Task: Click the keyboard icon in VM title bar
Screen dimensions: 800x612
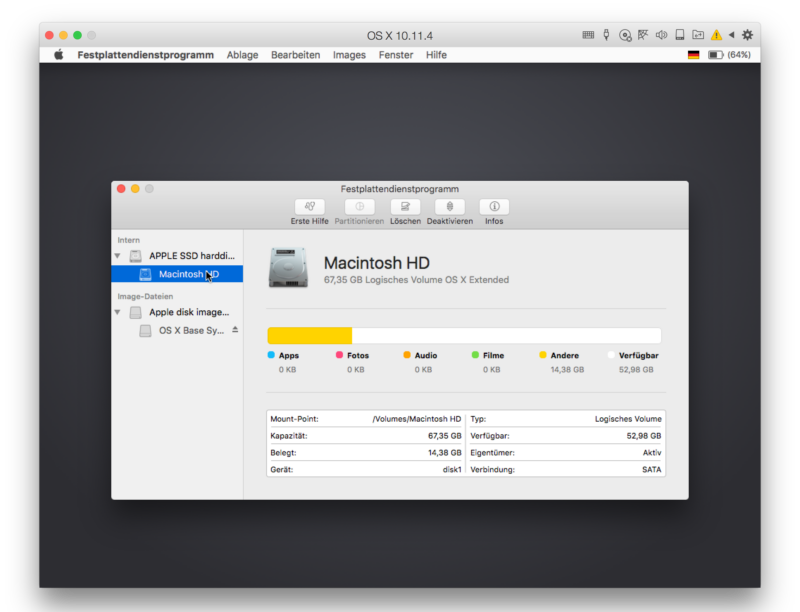Action: pos(588,35)
